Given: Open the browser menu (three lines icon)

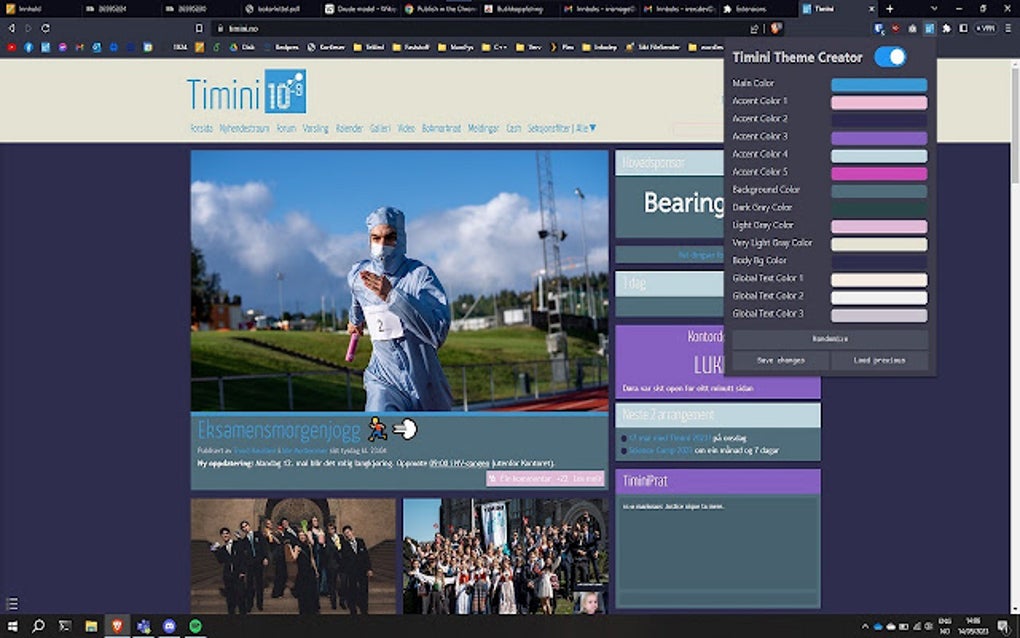Looking at the screenshot, I should (x=1009, y=29).
